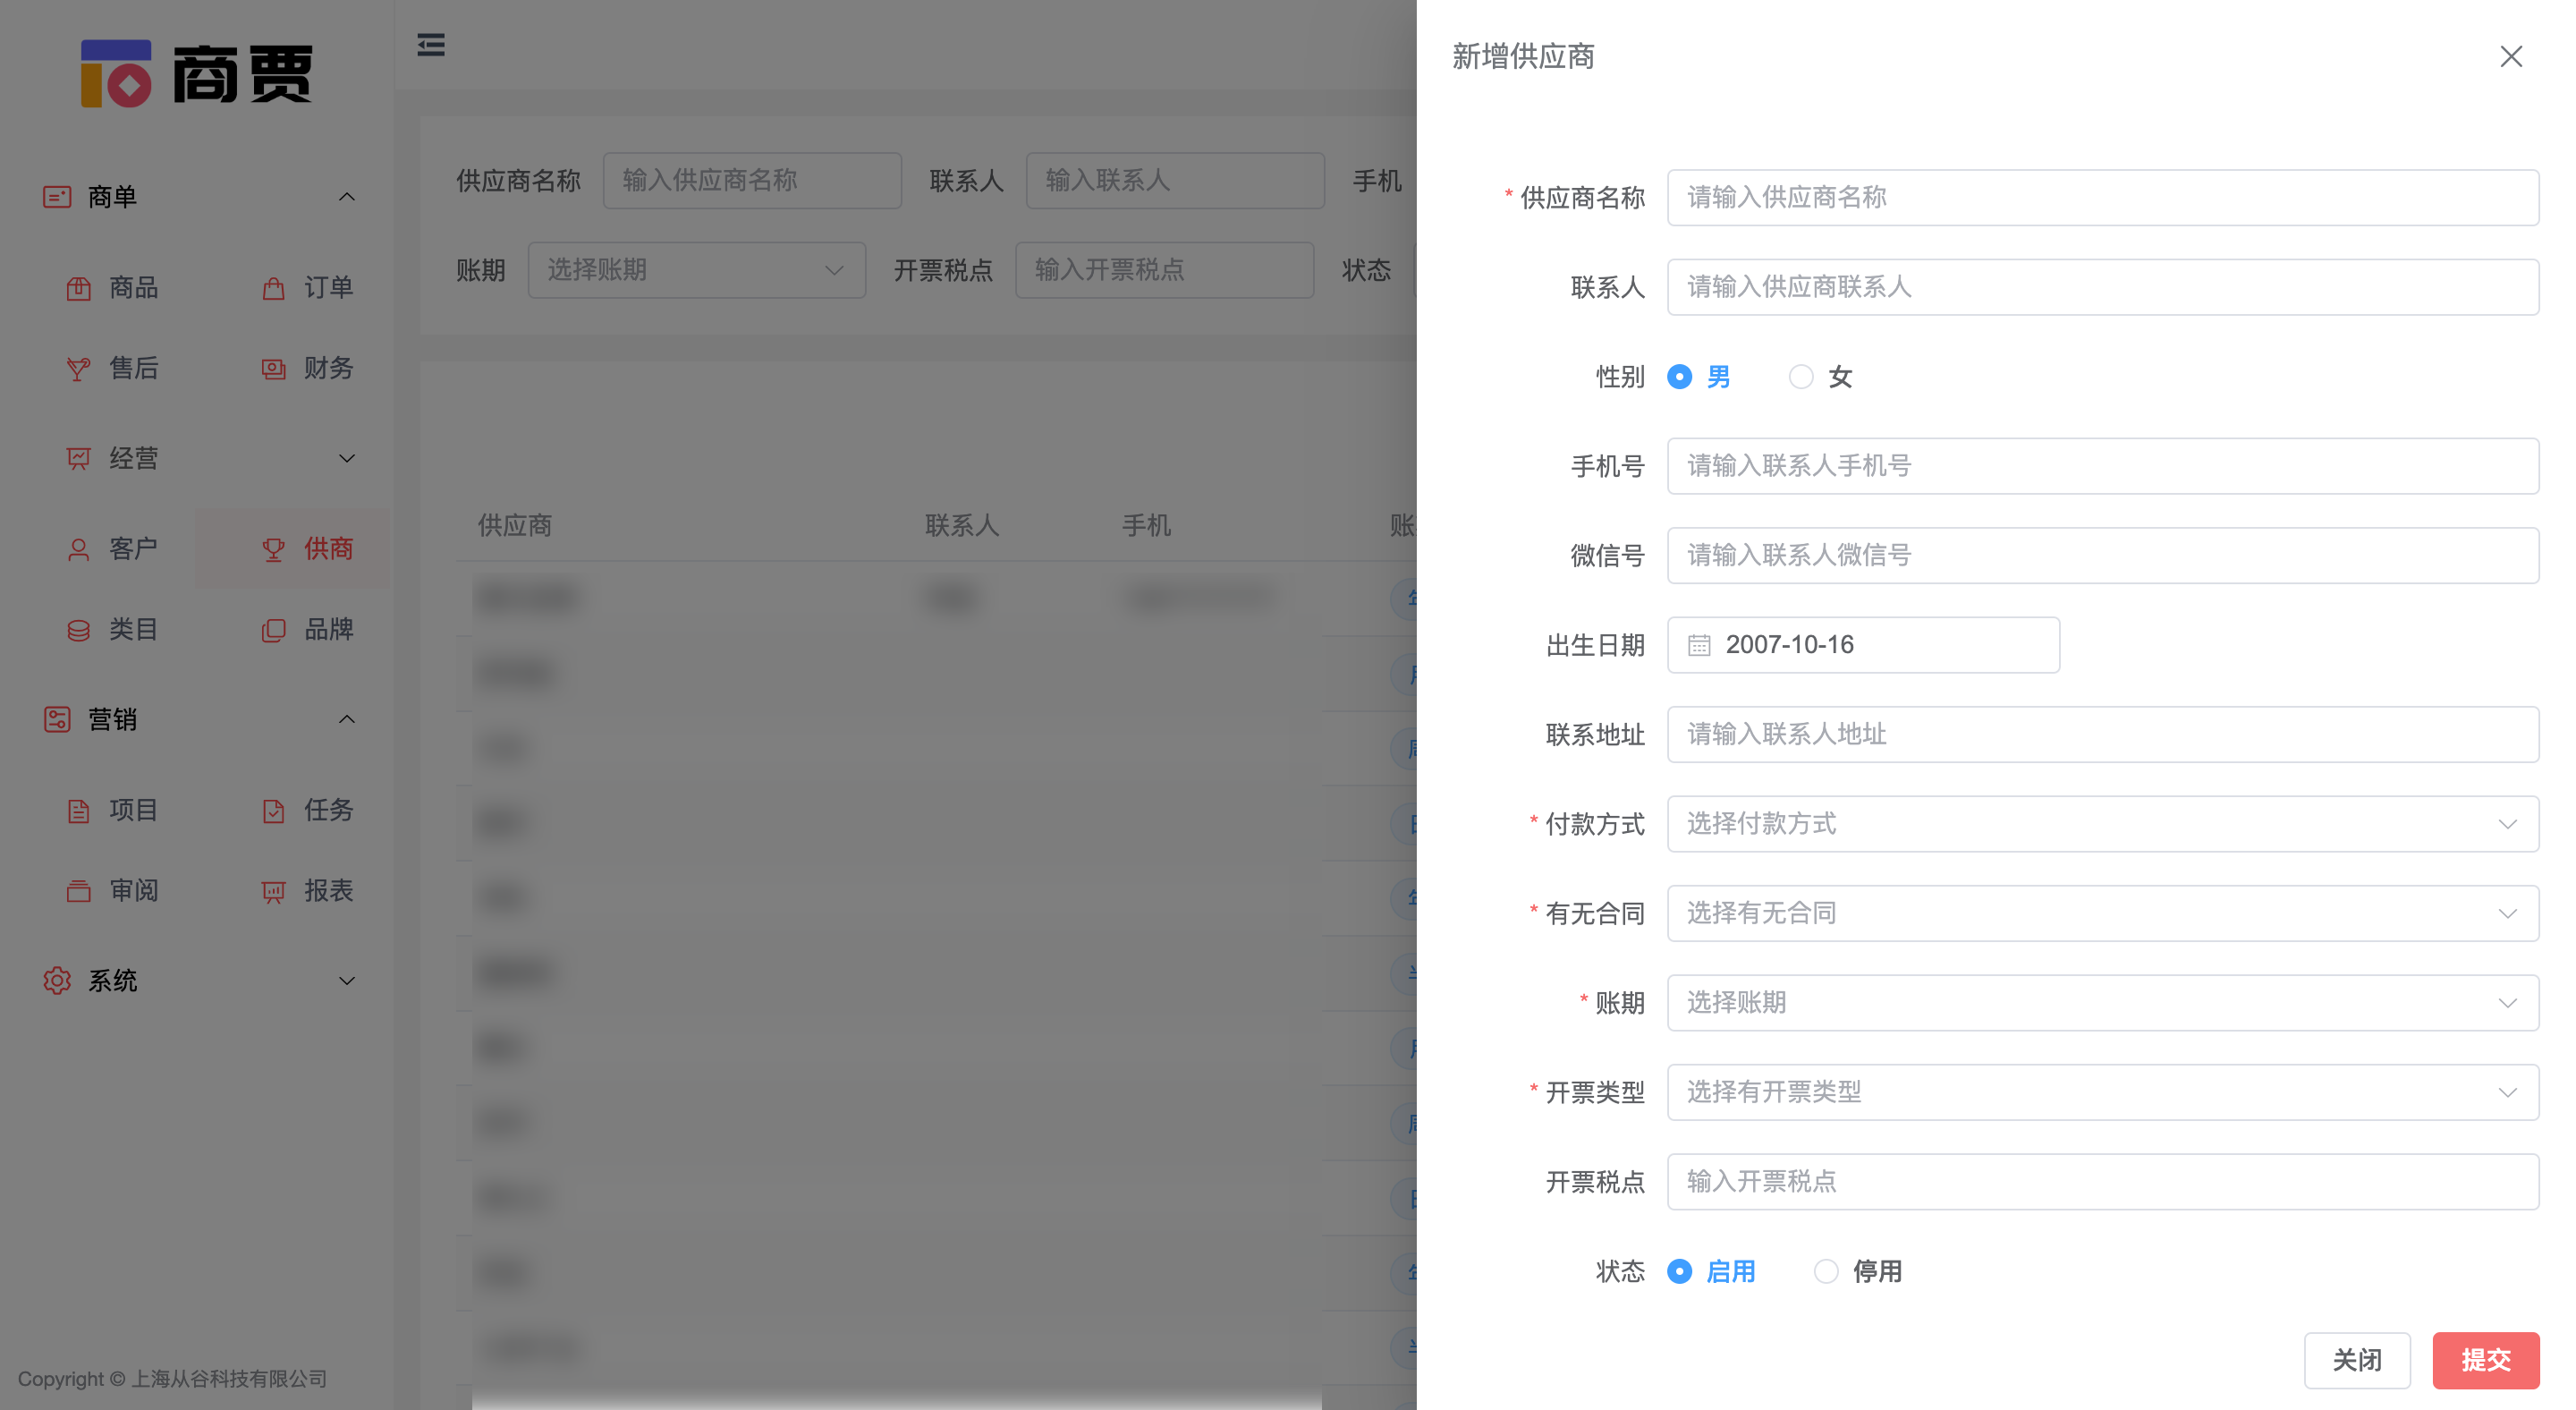Open the 开票类型 dropdown
Image resolution: width=2576 pixels, height=1410 pixels.
(2100, 1092)
